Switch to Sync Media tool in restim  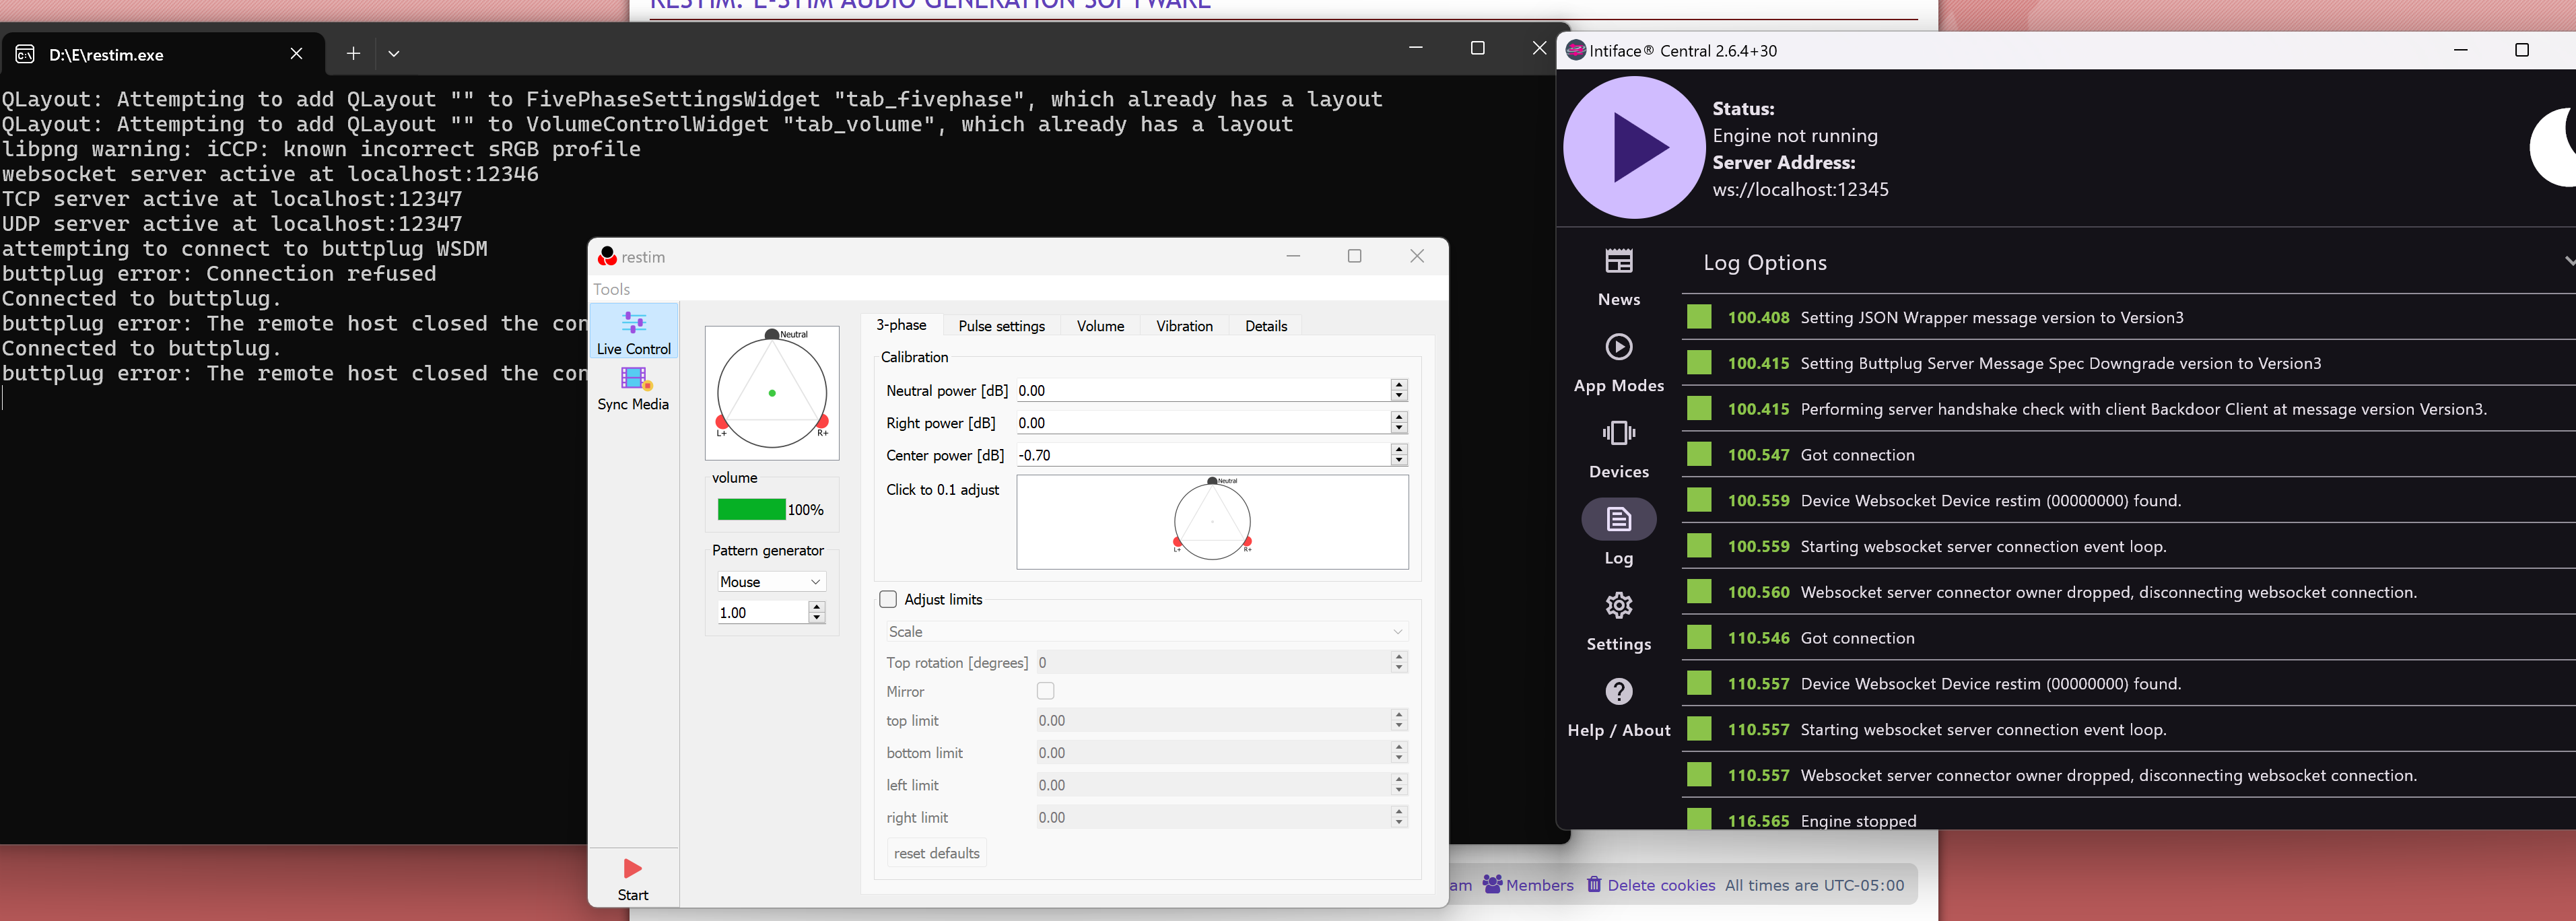point(634,388)
